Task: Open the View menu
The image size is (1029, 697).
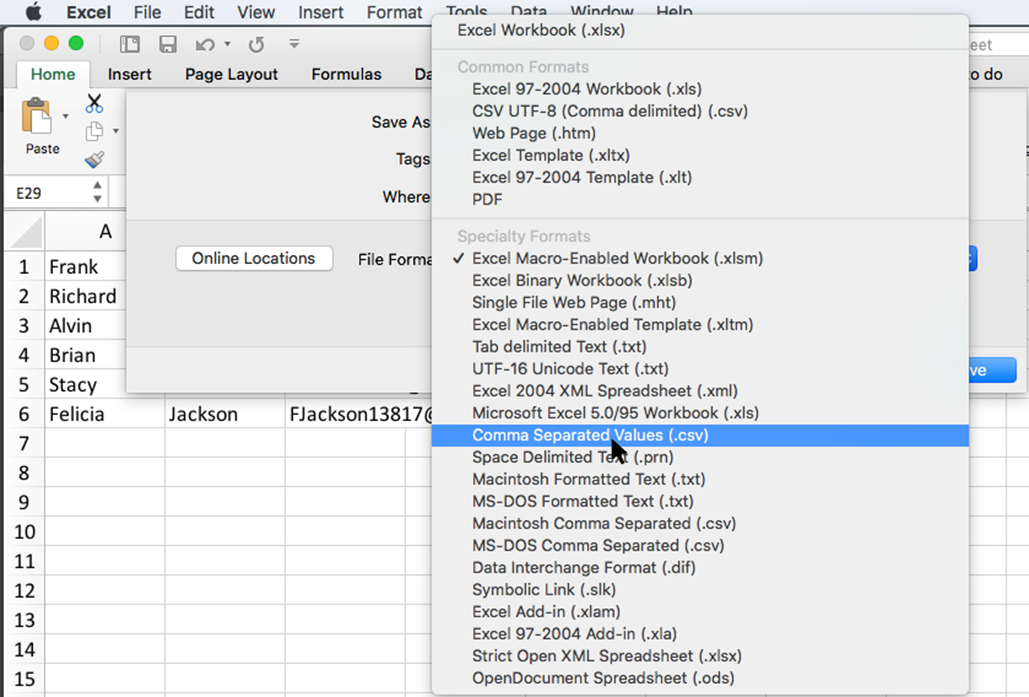Action: point(256,12)
